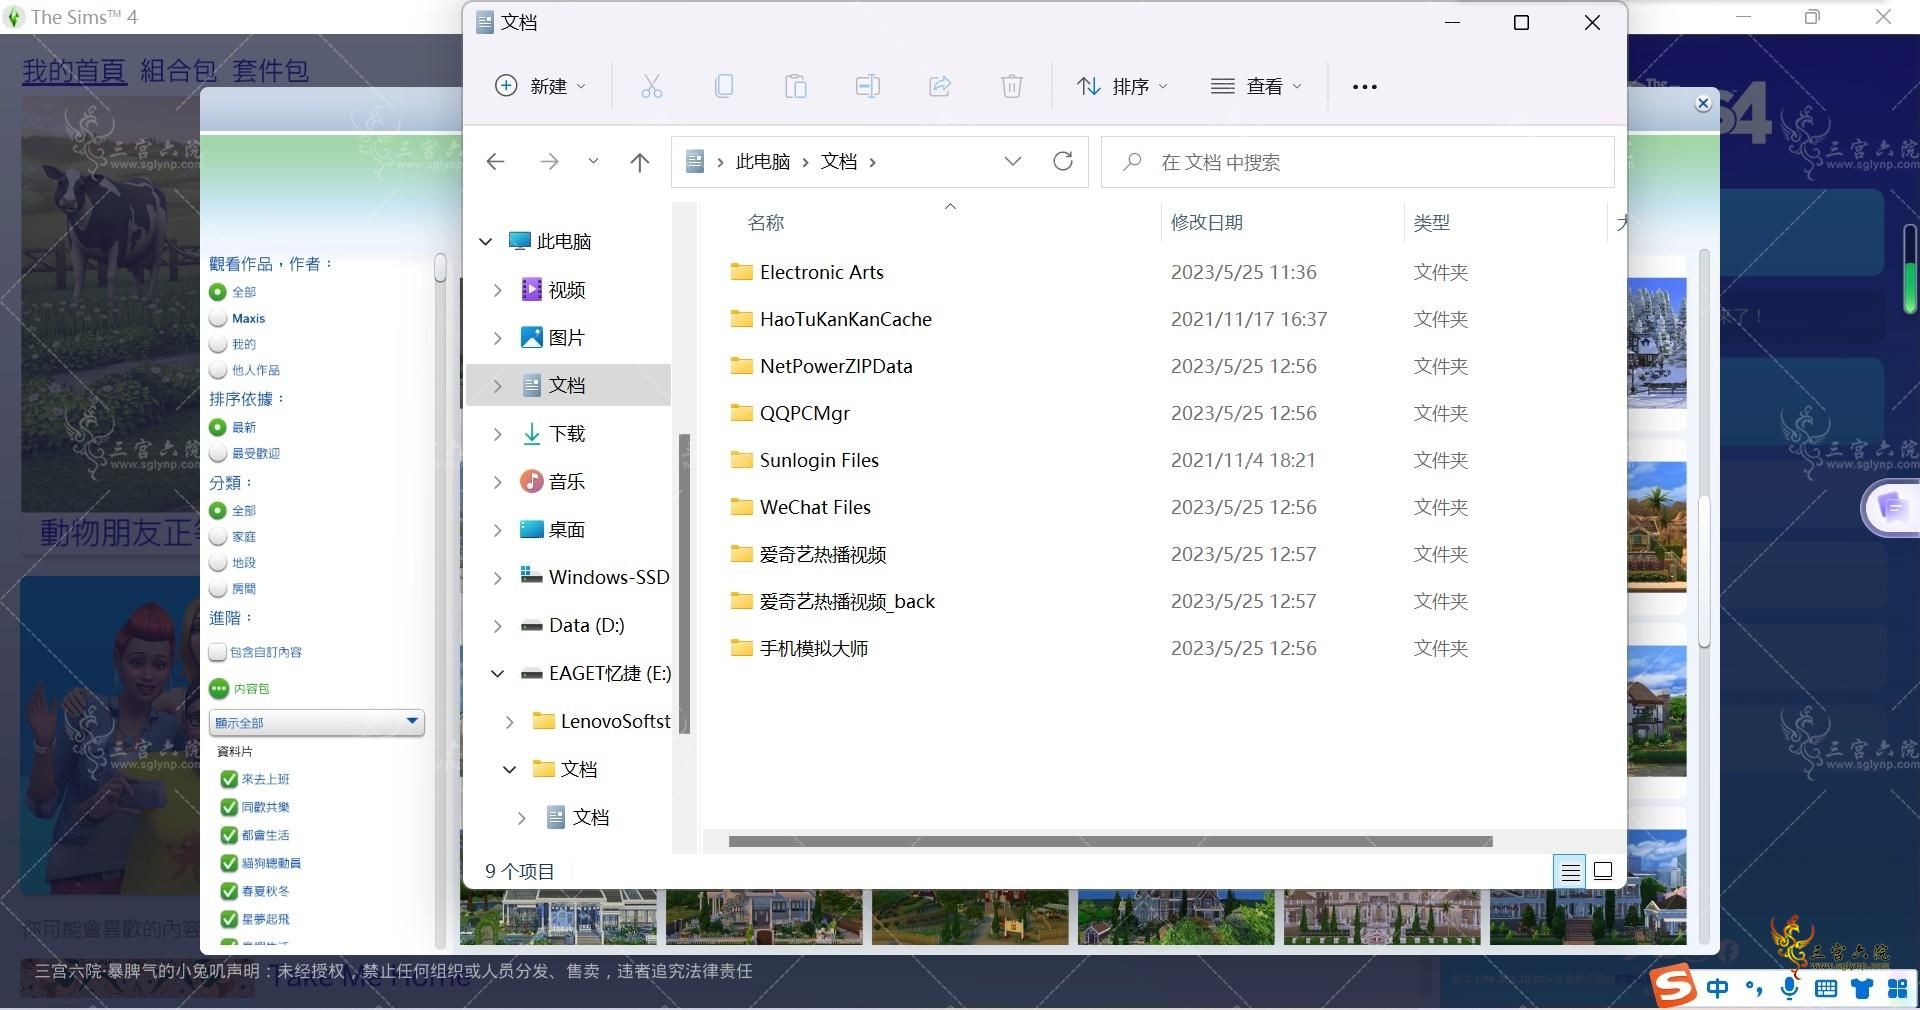Screen dimensions: 1920x1010
Task: Open the 排序 sort dropdown
Action: point(1122,86)
